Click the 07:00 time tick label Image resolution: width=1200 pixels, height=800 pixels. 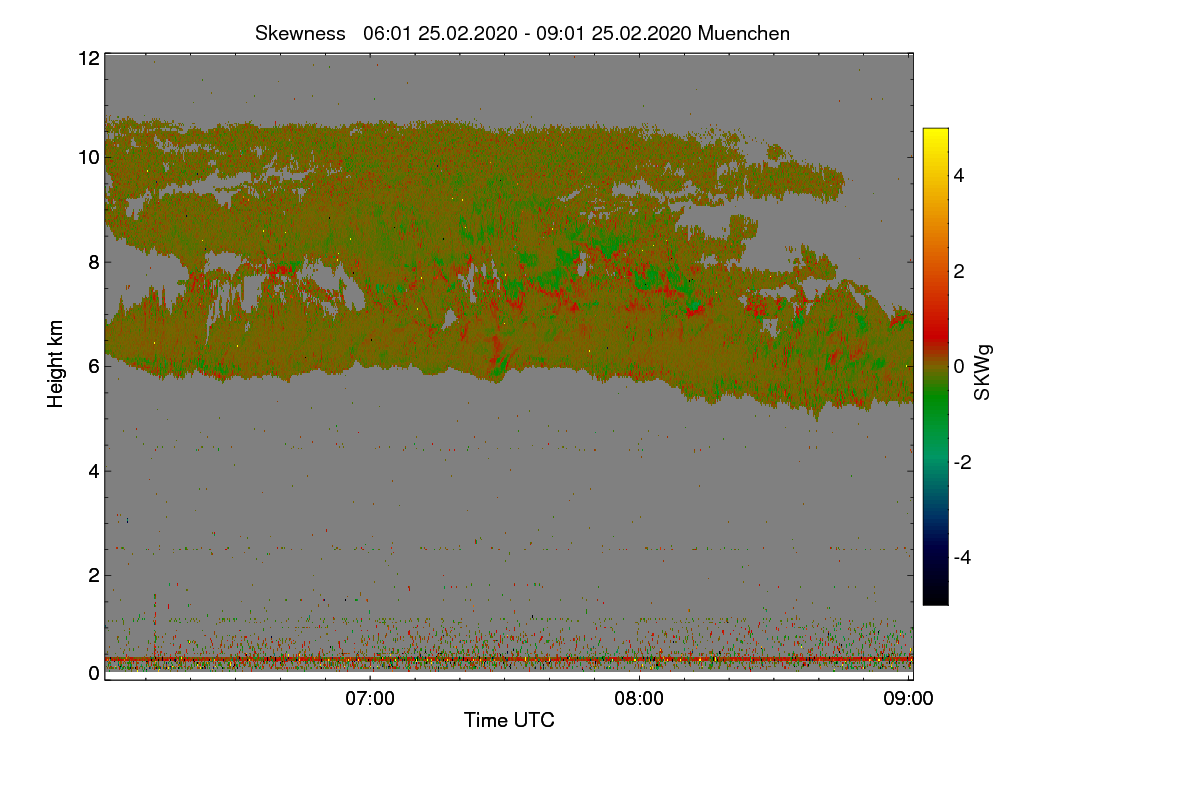pyautogui.click(x=370, y=699)
